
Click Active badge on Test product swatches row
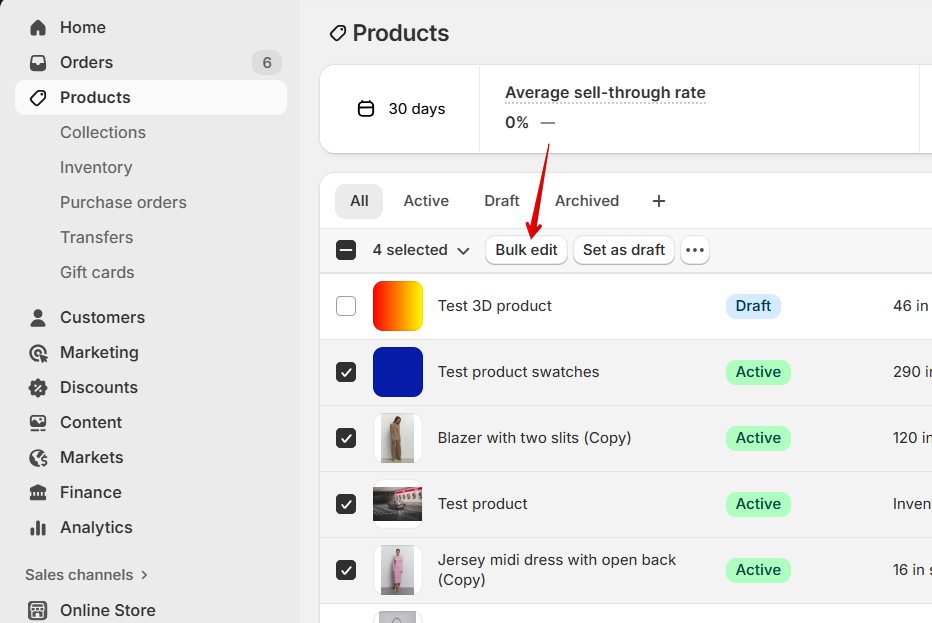pyautogui.click(x=758, y=372)
